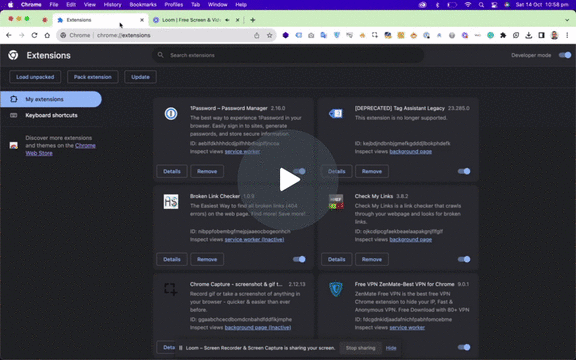Expand the tab search chevron

(x=567, y=20)
